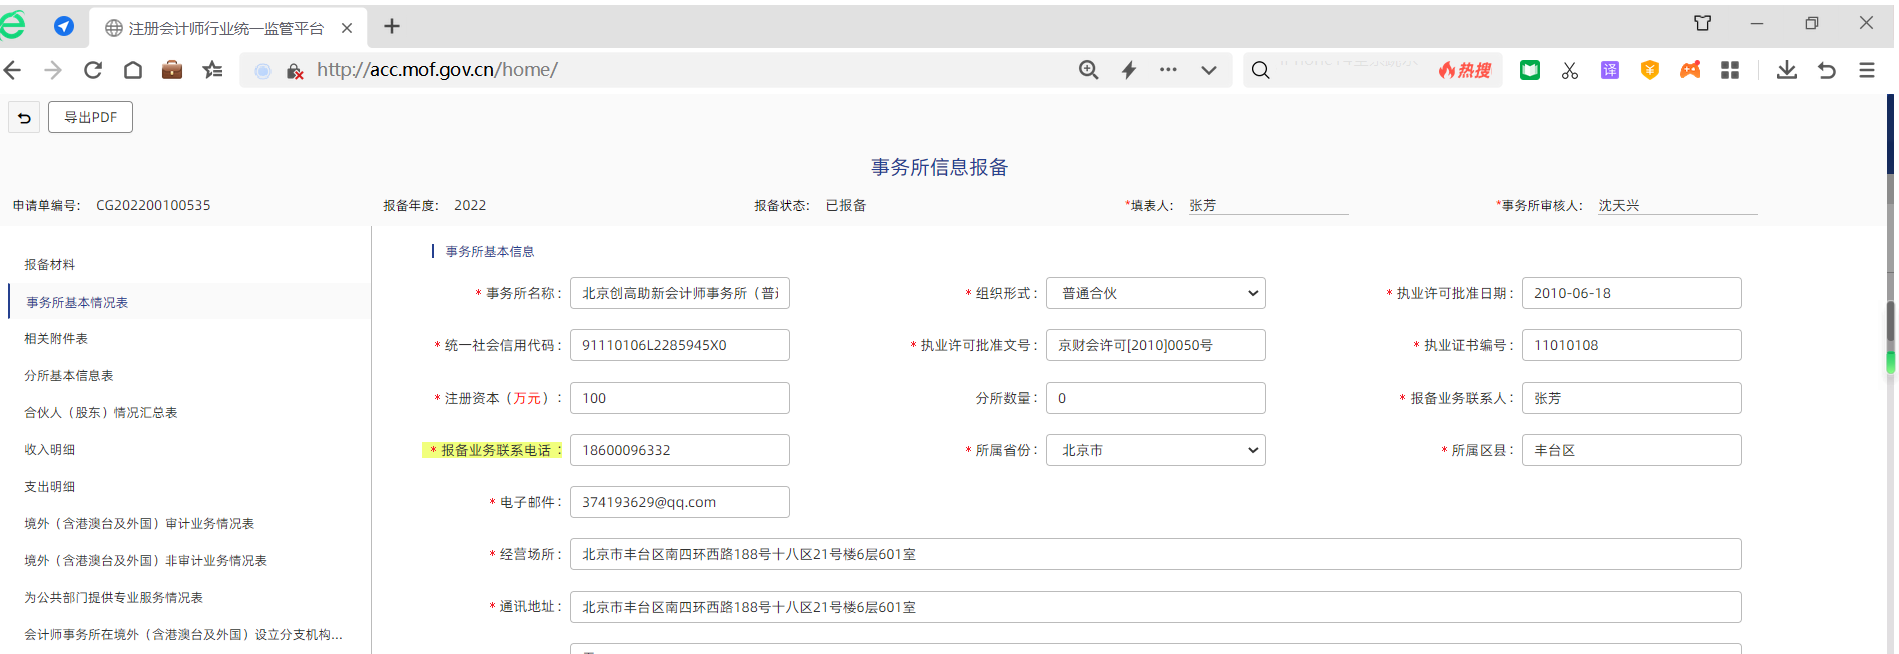Open a new browser tab
The image size is (1899, 654).
coord(392,27)
